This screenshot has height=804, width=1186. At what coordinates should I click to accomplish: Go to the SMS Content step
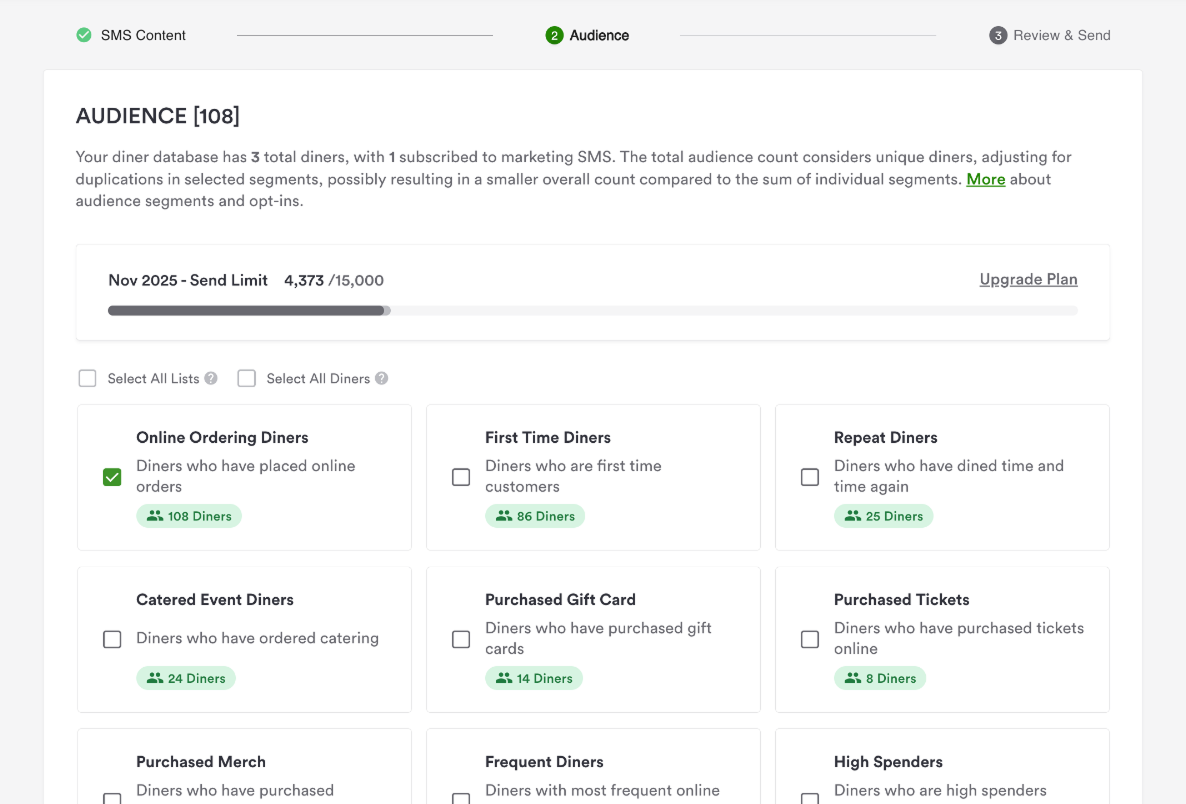point(143,35)
